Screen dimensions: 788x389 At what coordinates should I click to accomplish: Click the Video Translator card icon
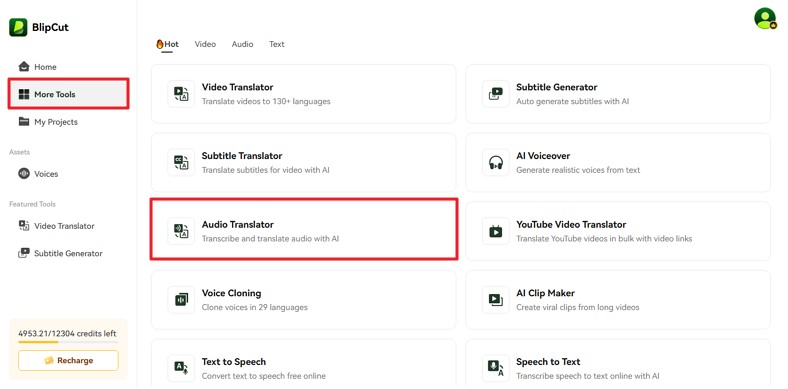point(181,94)
